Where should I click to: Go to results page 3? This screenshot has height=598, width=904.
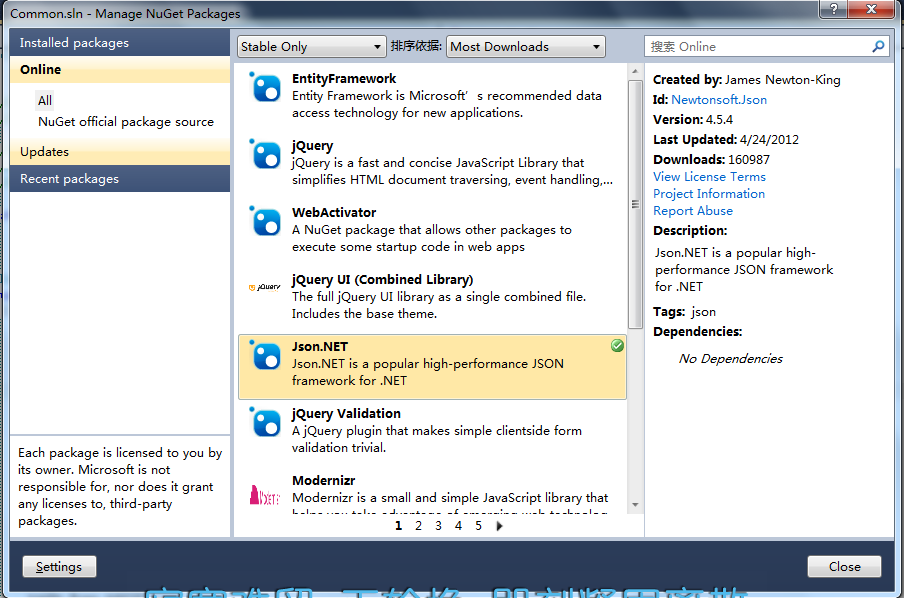coord(438,526)
